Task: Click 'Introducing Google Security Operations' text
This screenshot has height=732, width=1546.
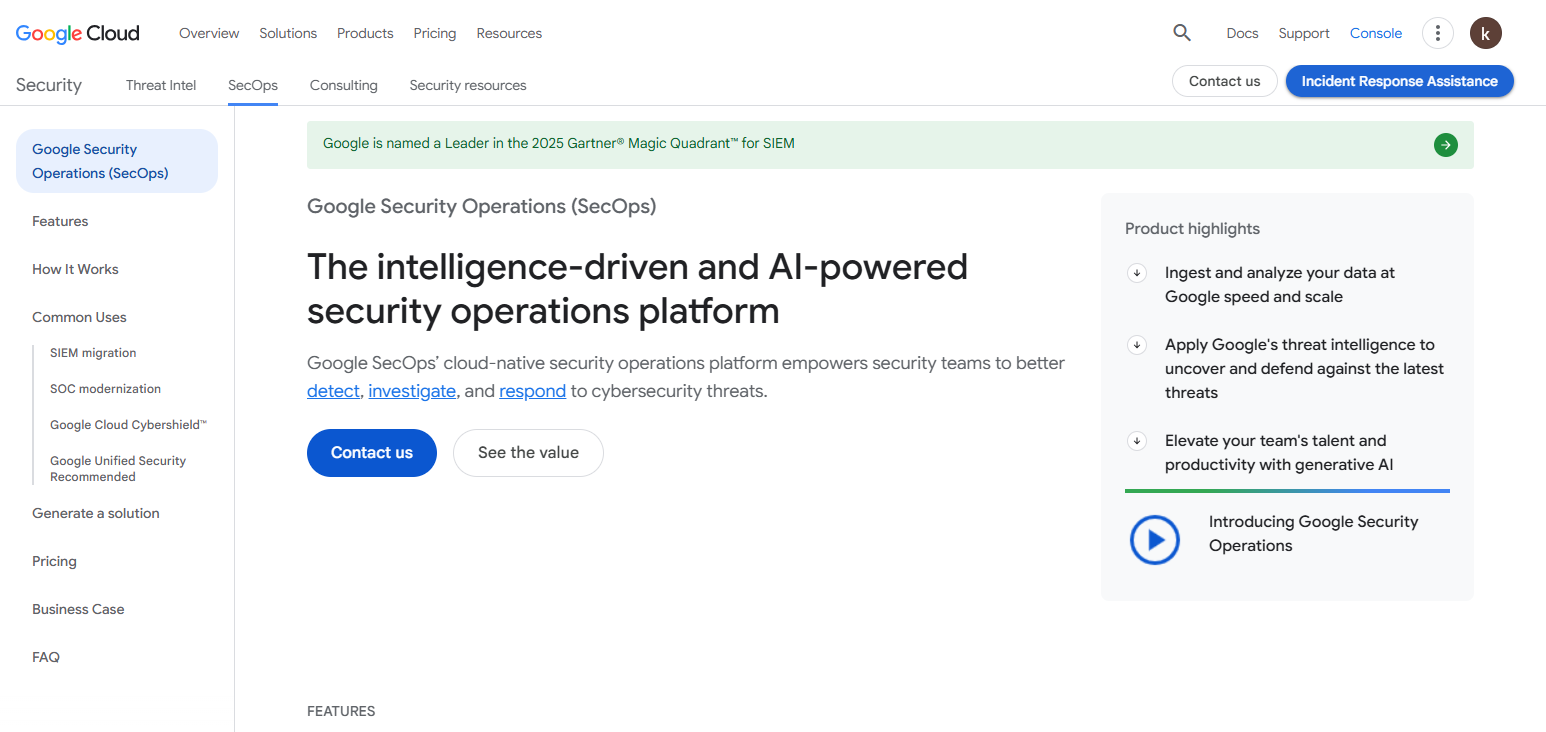Action: 1313,534
